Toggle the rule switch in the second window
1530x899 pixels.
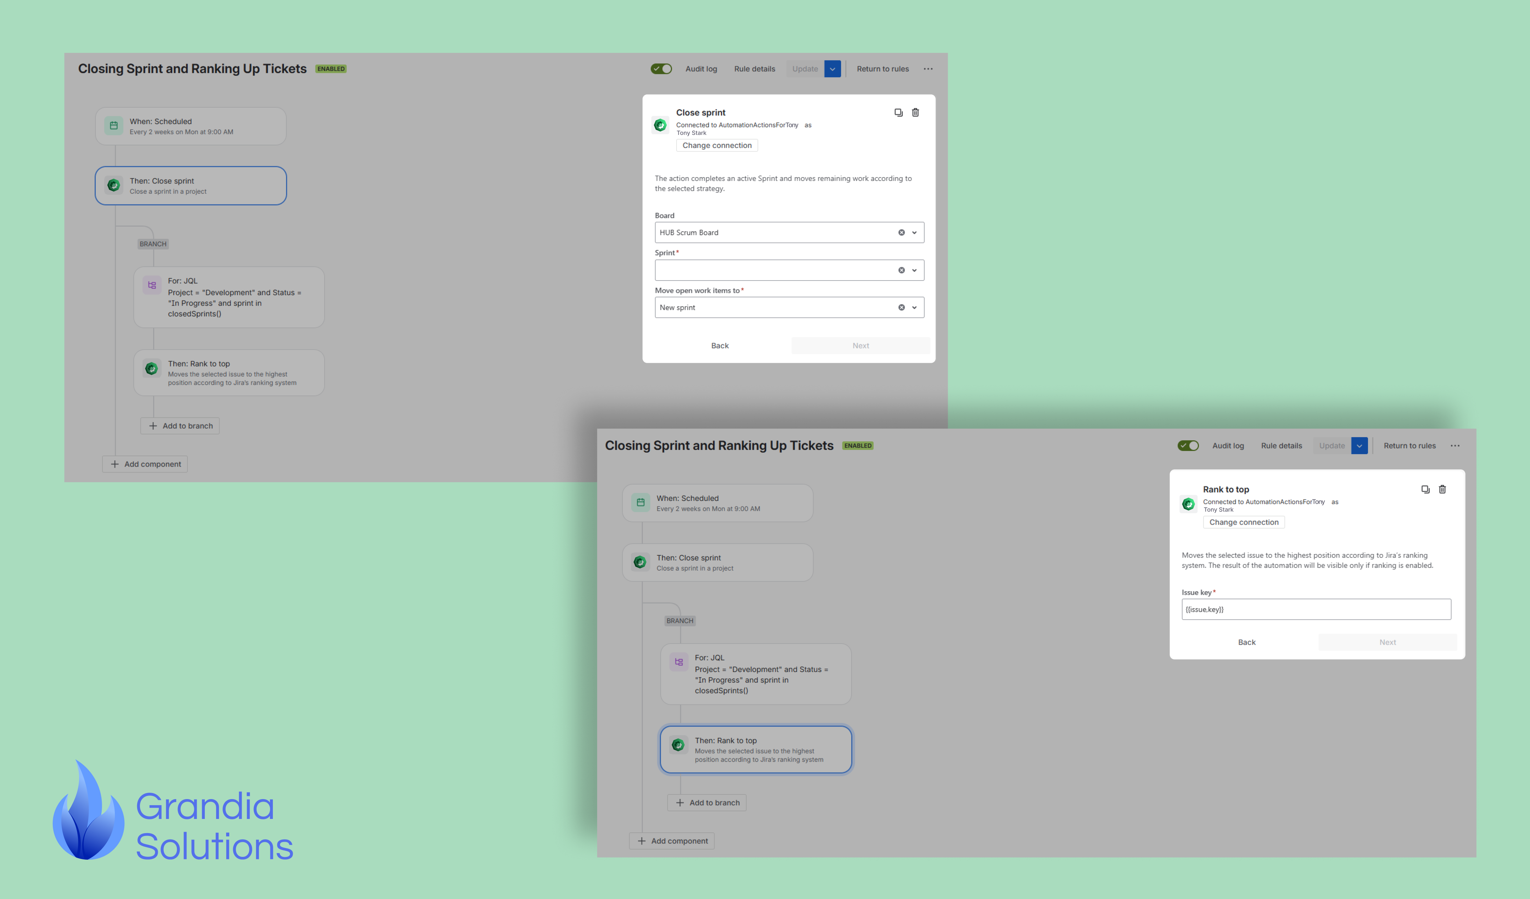point(1188,446)
